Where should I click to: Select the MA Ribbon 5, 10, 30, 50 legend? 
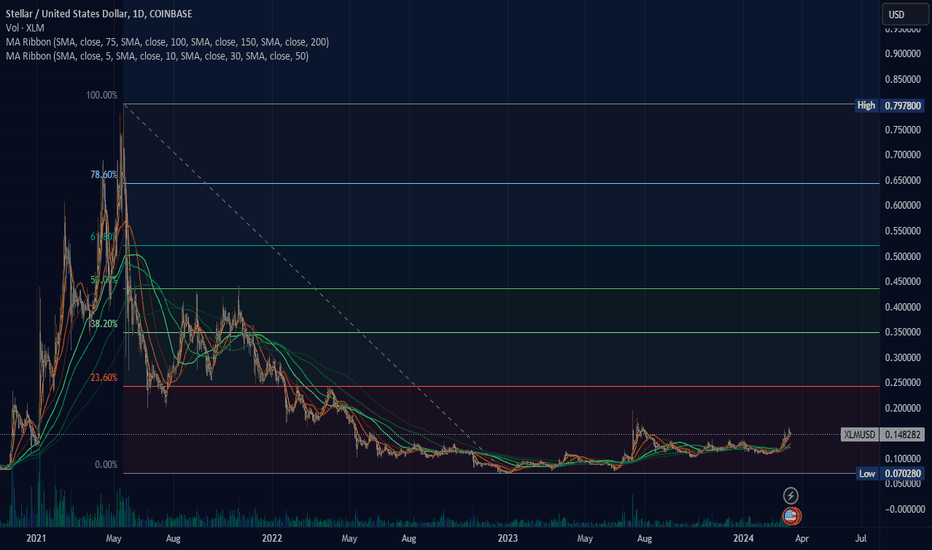coord(157,56)
